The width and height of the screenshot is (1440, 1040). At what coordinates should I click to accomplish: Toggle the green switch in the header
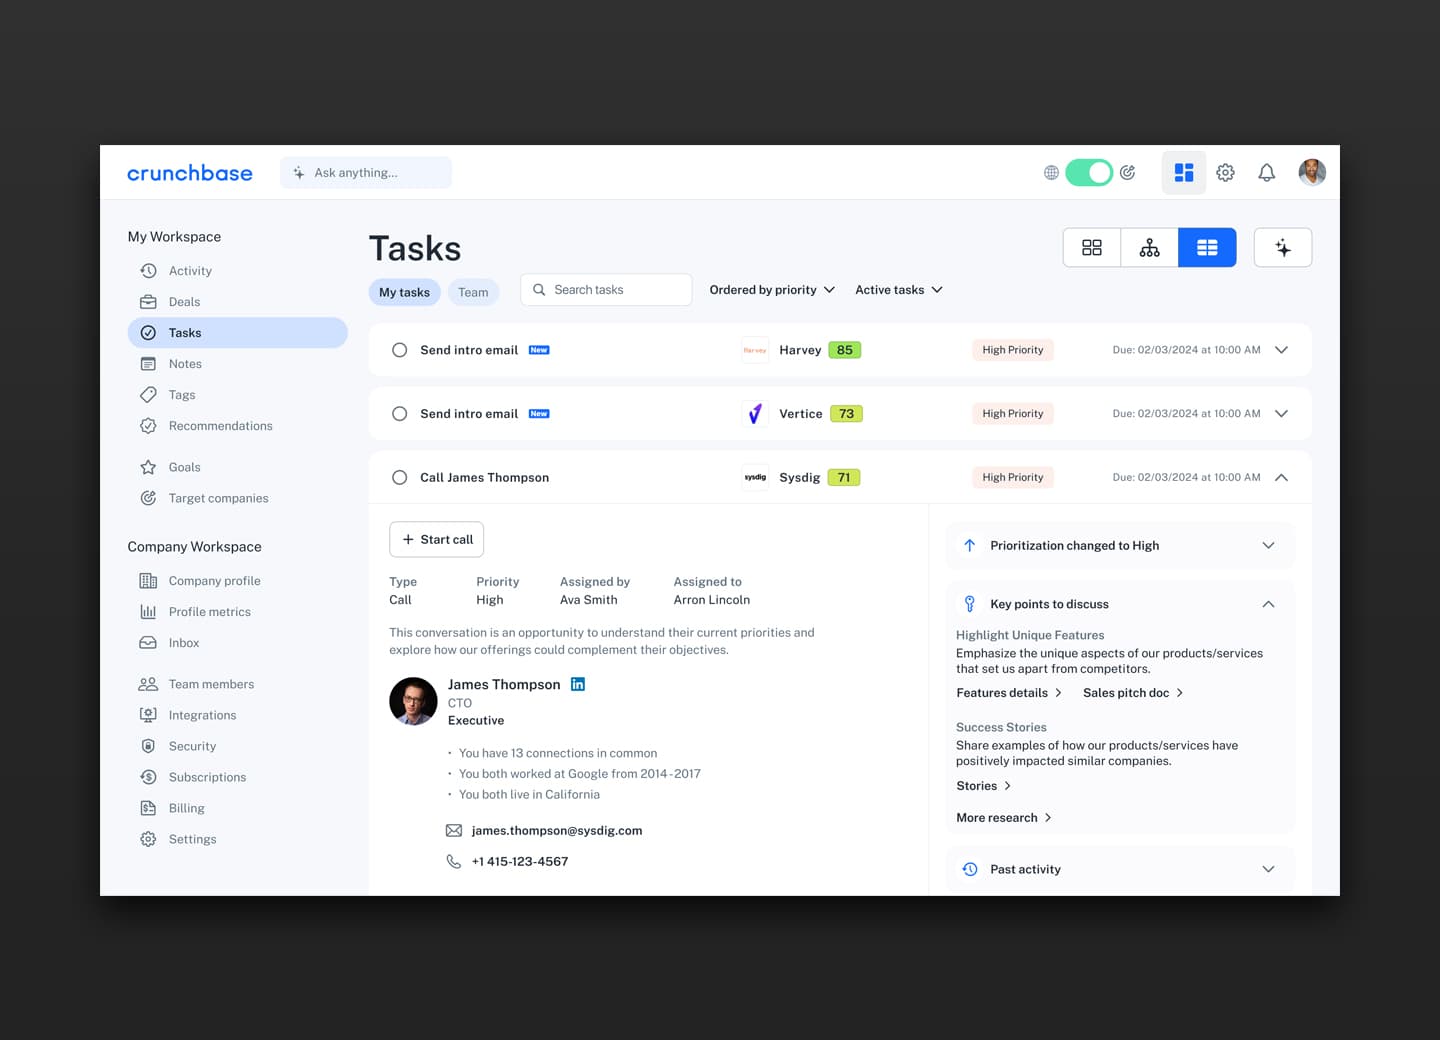1089,172
